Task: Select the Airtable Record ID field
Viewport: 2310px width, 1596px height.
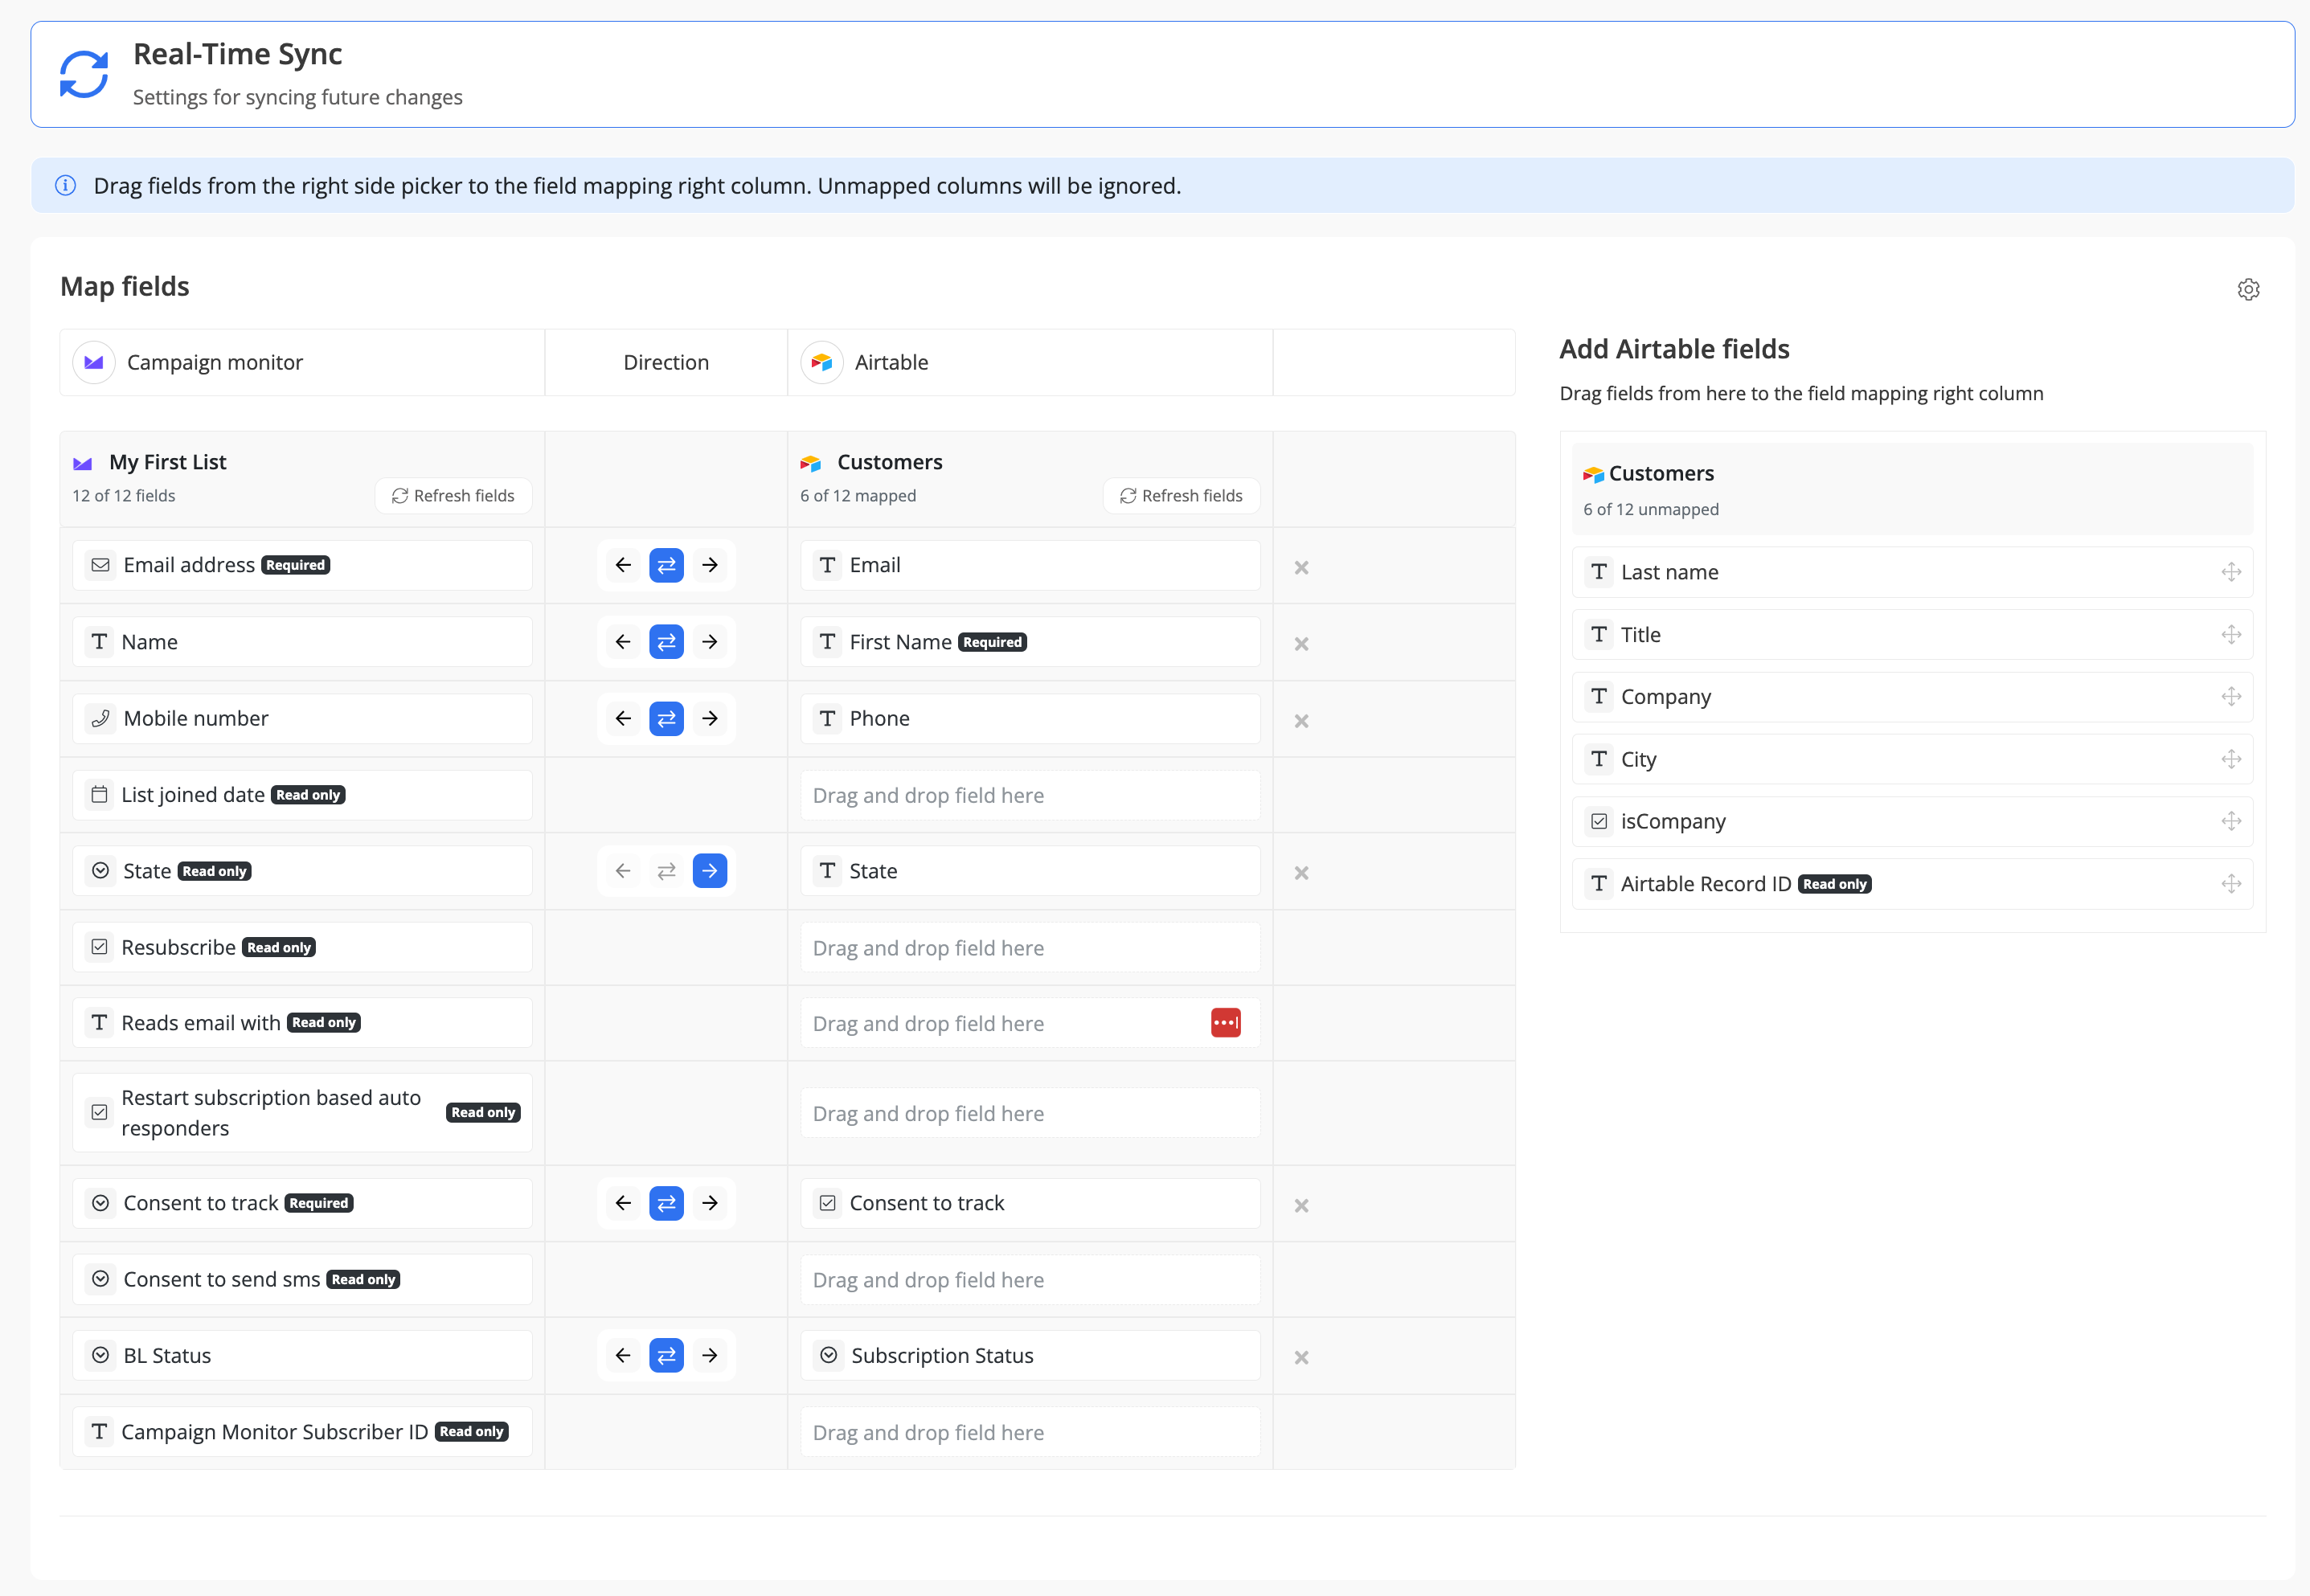Action: [x=1912, y=884]
